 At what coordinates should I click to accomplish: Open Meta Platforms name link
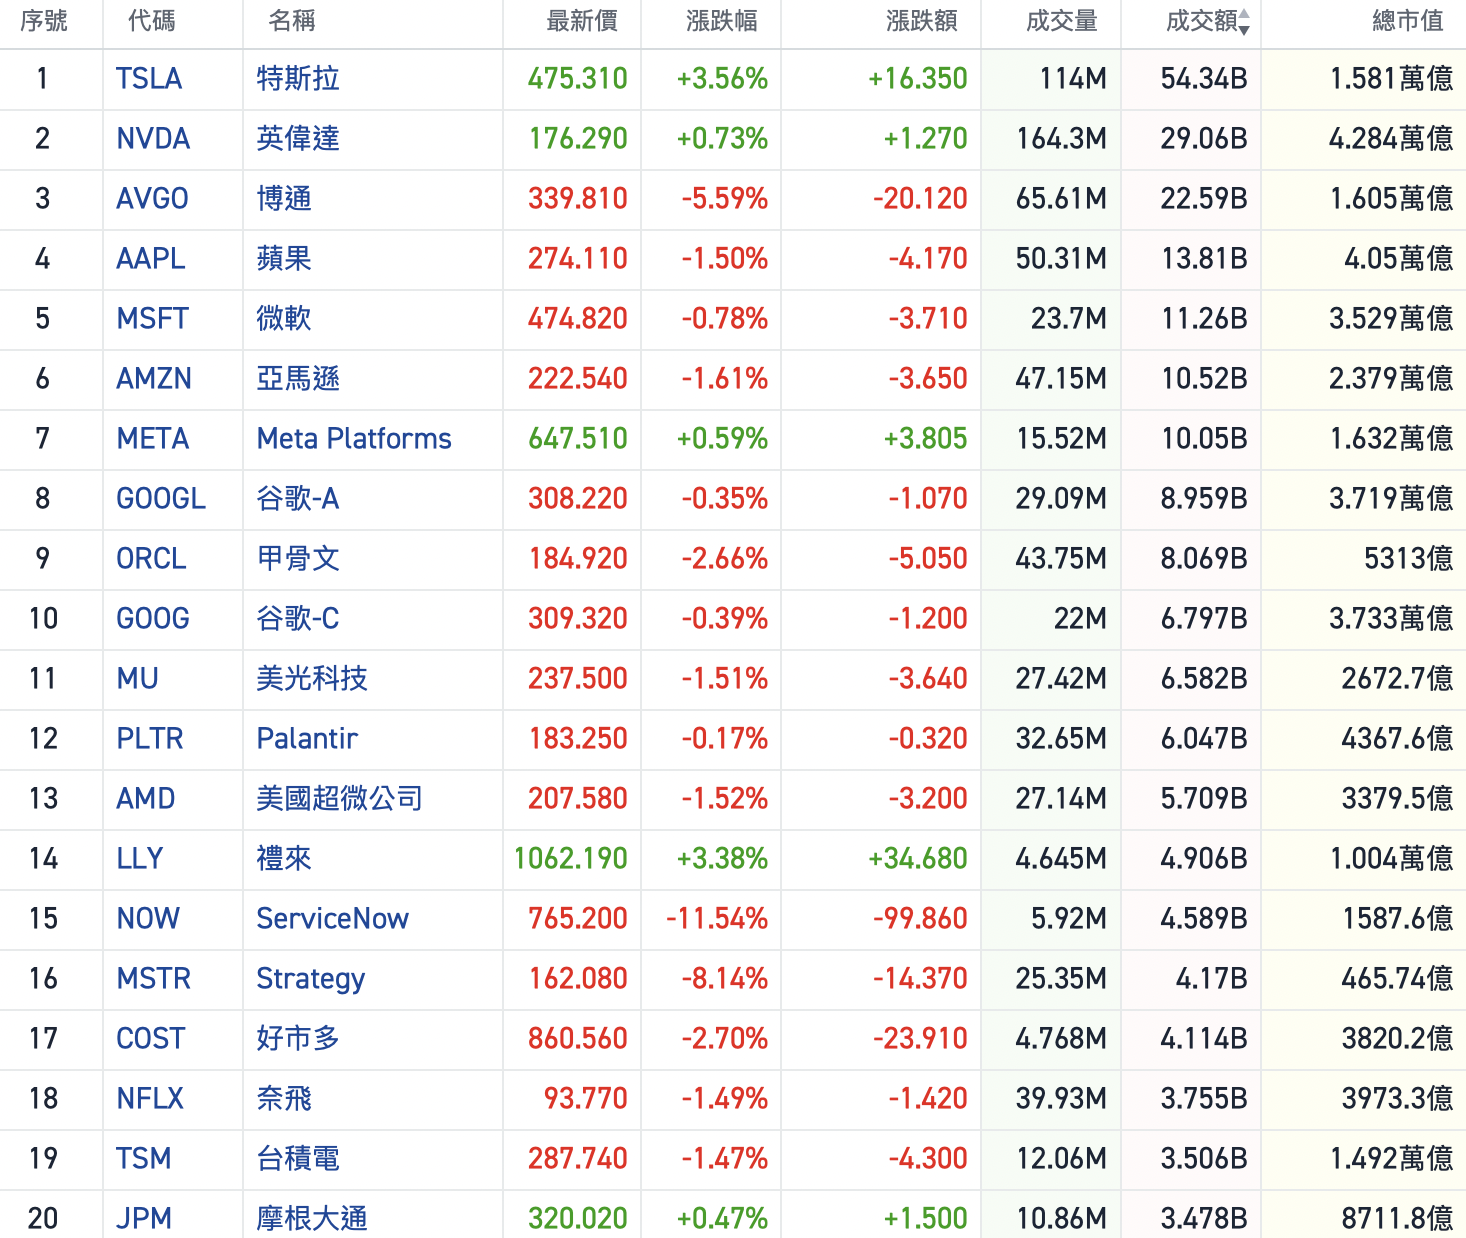(x=354, y=439)
